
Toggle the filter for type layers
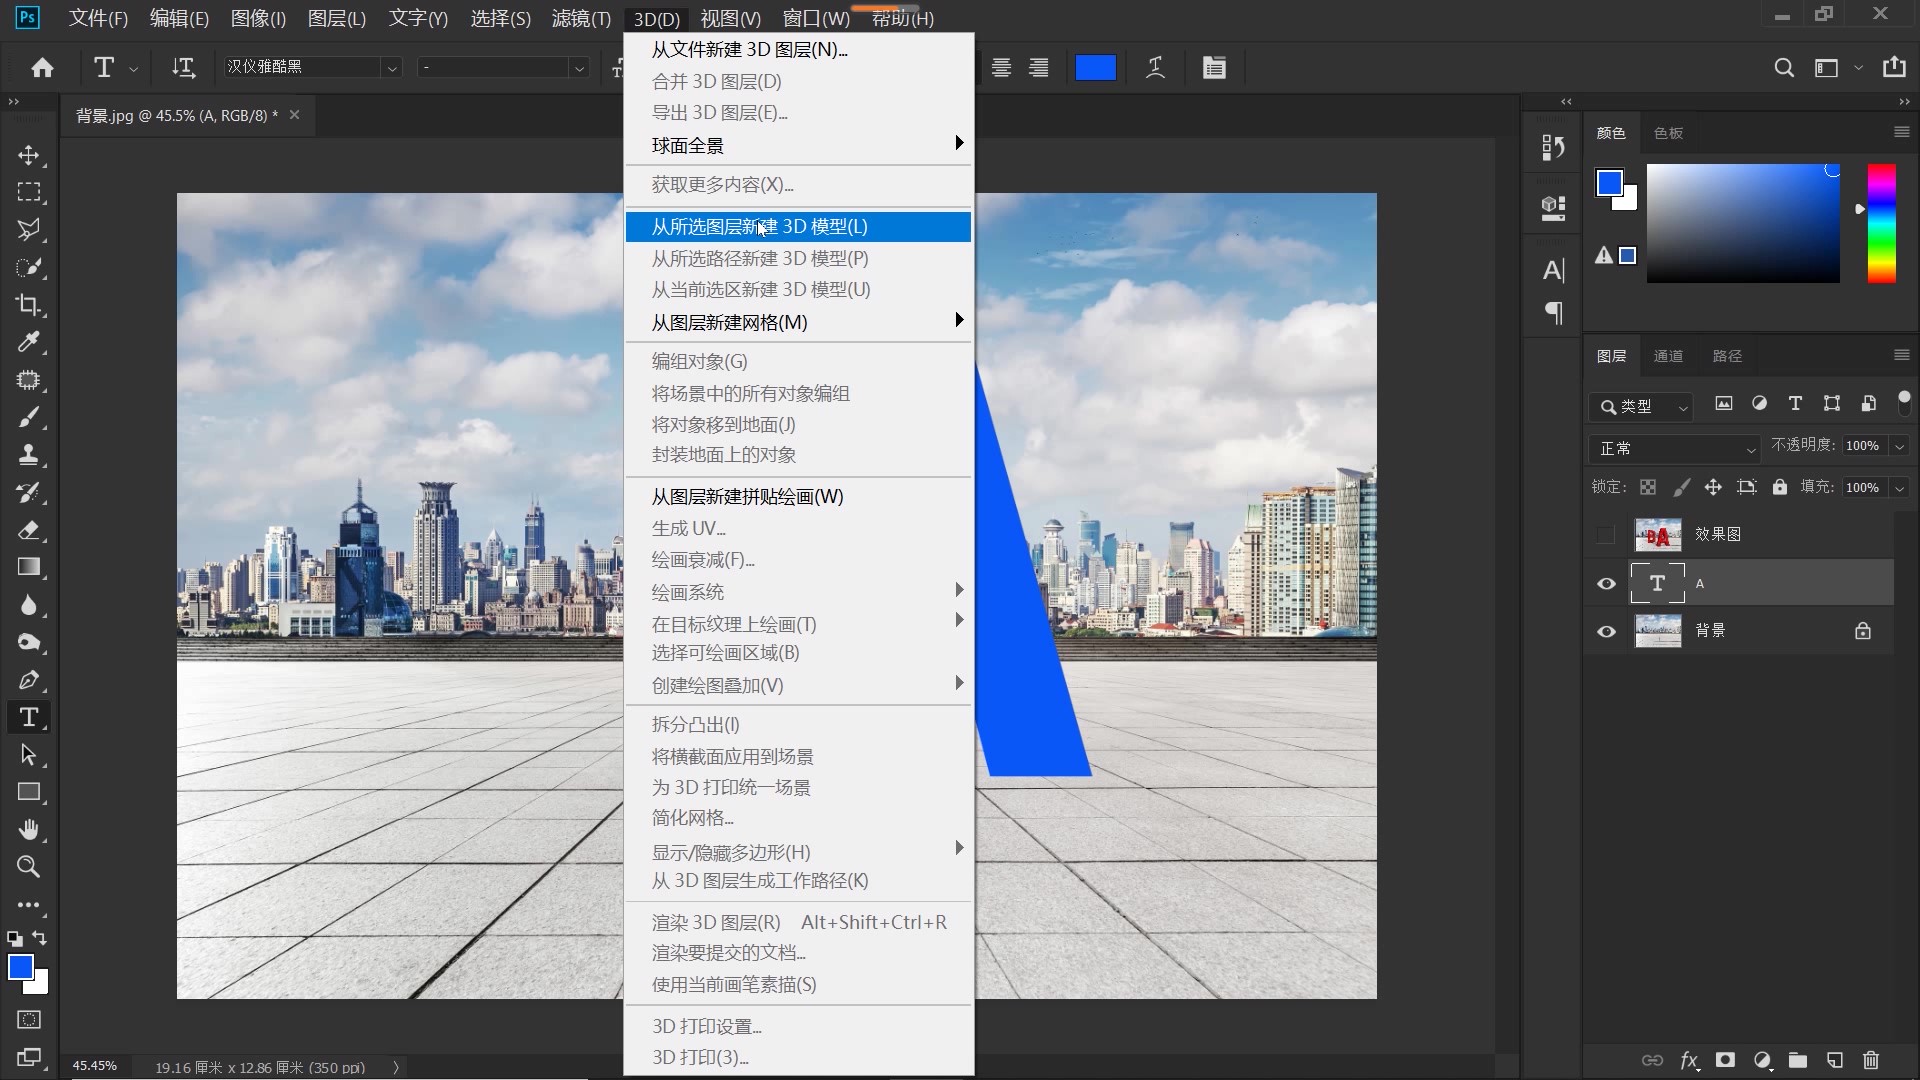[1795, 403]
